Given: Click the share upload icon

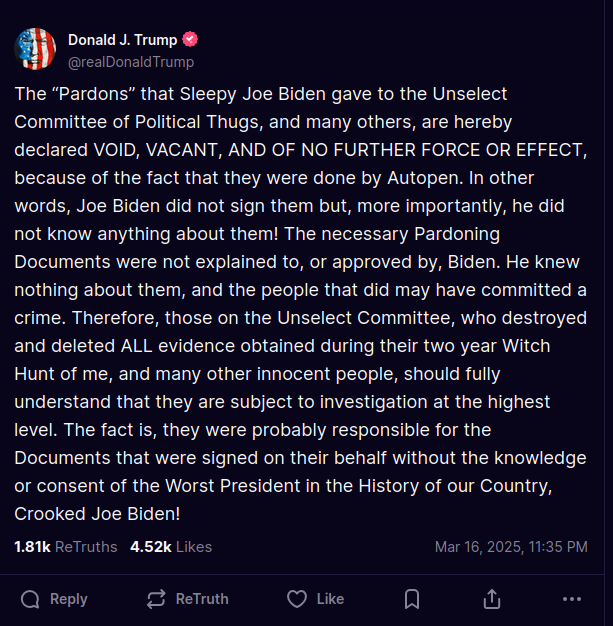Looking at the screenshot, I should click(491, 599).
